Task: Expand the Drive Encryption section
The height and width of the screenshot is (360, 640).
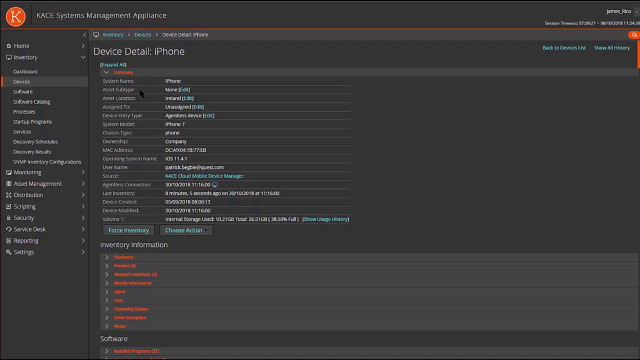Action: pyautogui.click(x=107, y=318)
